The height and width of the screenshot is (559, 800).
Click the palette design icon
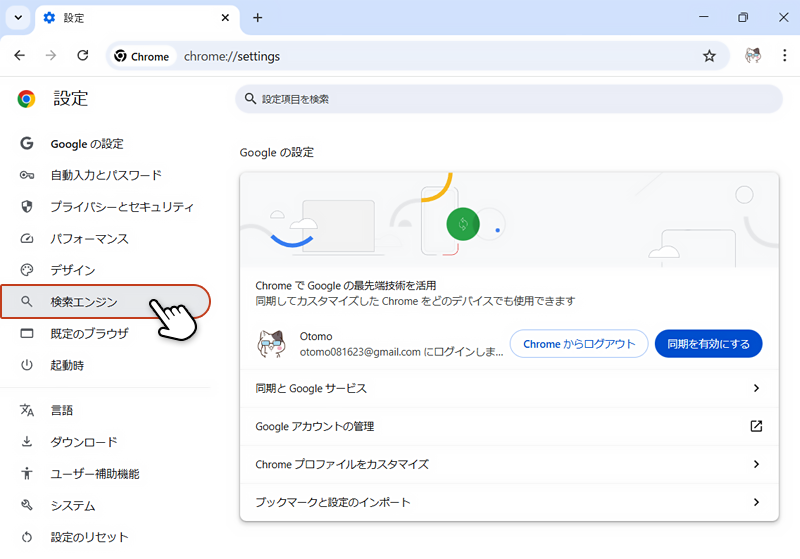[x=27, y=270]
